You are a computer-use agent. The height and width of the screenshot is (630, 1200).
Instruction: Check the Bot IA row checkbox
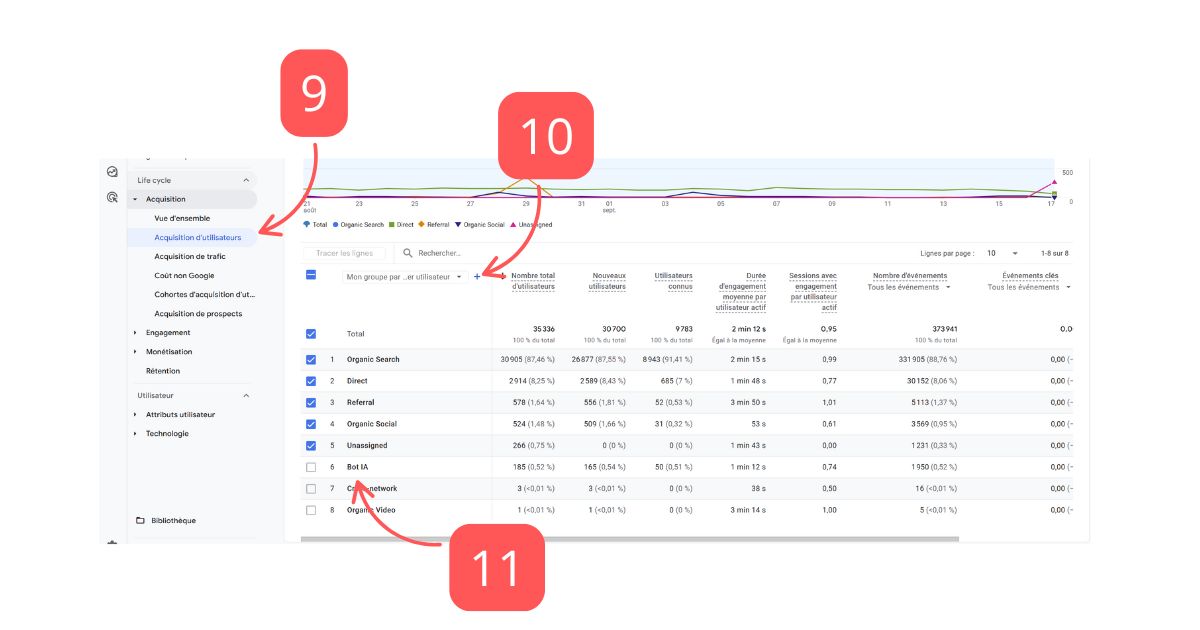[311, 467]
